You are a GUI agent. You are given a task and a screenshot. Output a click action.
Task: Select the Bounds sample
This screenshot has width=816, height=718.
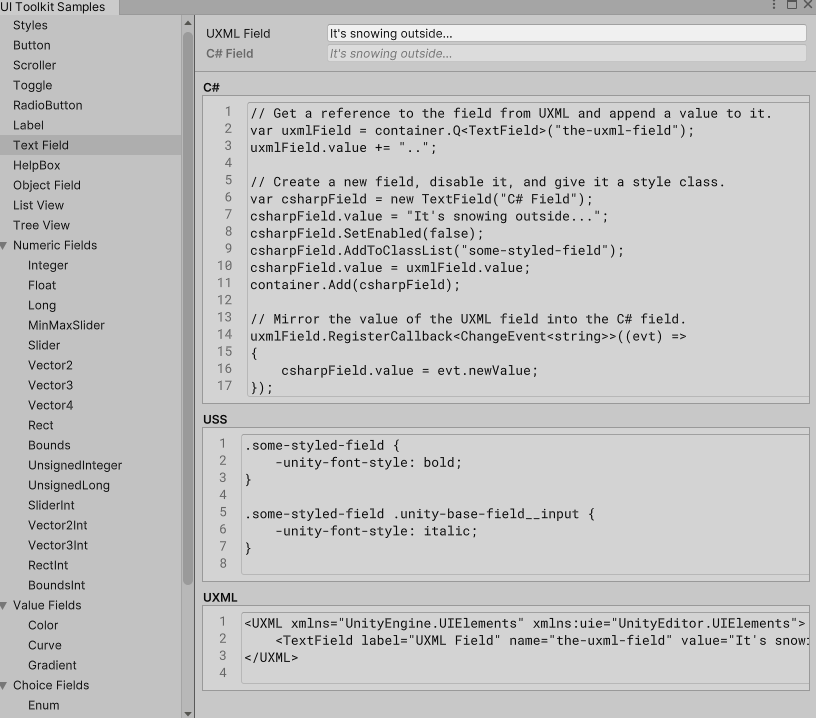49,445
